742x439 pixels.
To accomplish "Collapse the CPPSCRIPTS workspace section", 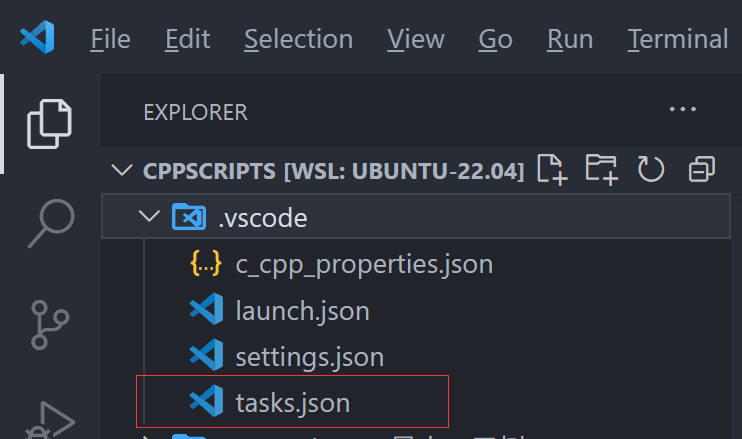I will (122, 170).
